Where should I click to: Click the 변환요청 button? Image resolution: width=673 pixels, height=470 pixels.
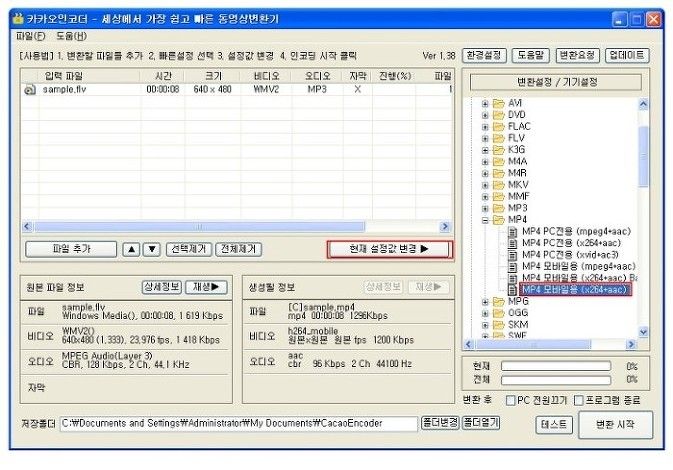click(577, 55)
